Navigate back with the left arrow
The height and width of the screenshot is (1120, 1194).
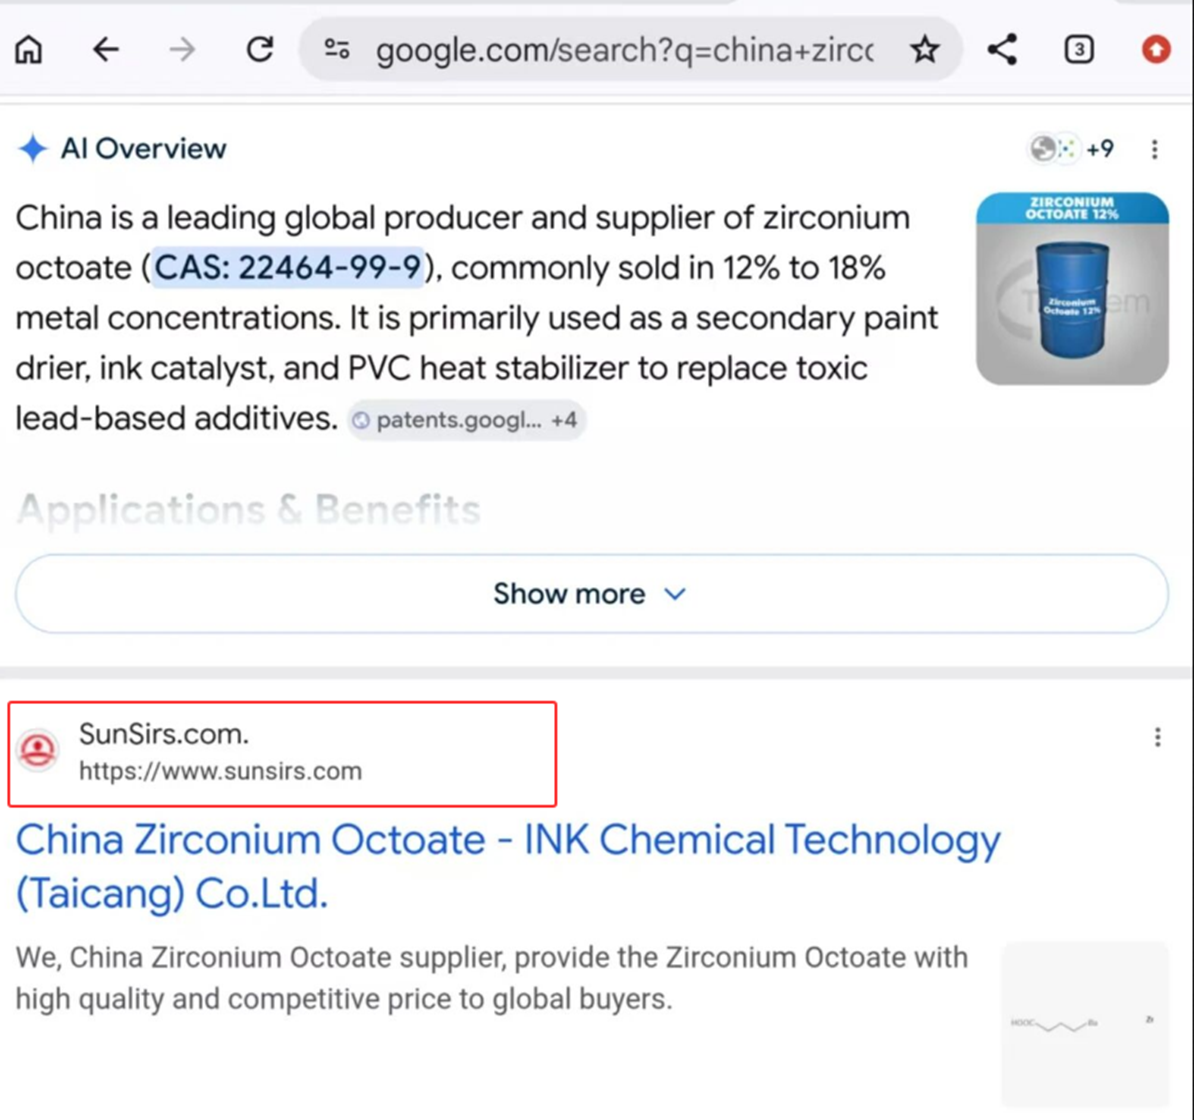tap(106, 50)
